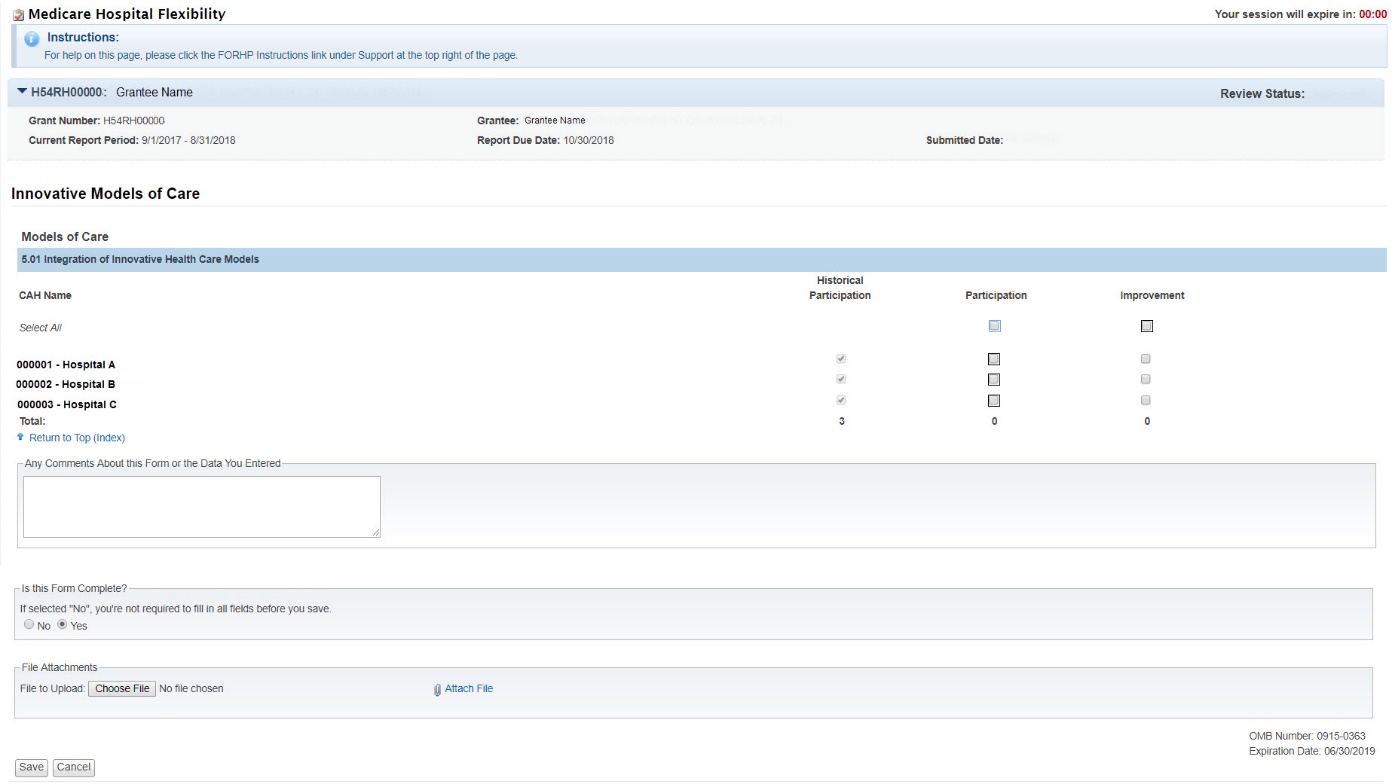
Task: Toggle Select All in the Participation column
Action: pos(994,326)
